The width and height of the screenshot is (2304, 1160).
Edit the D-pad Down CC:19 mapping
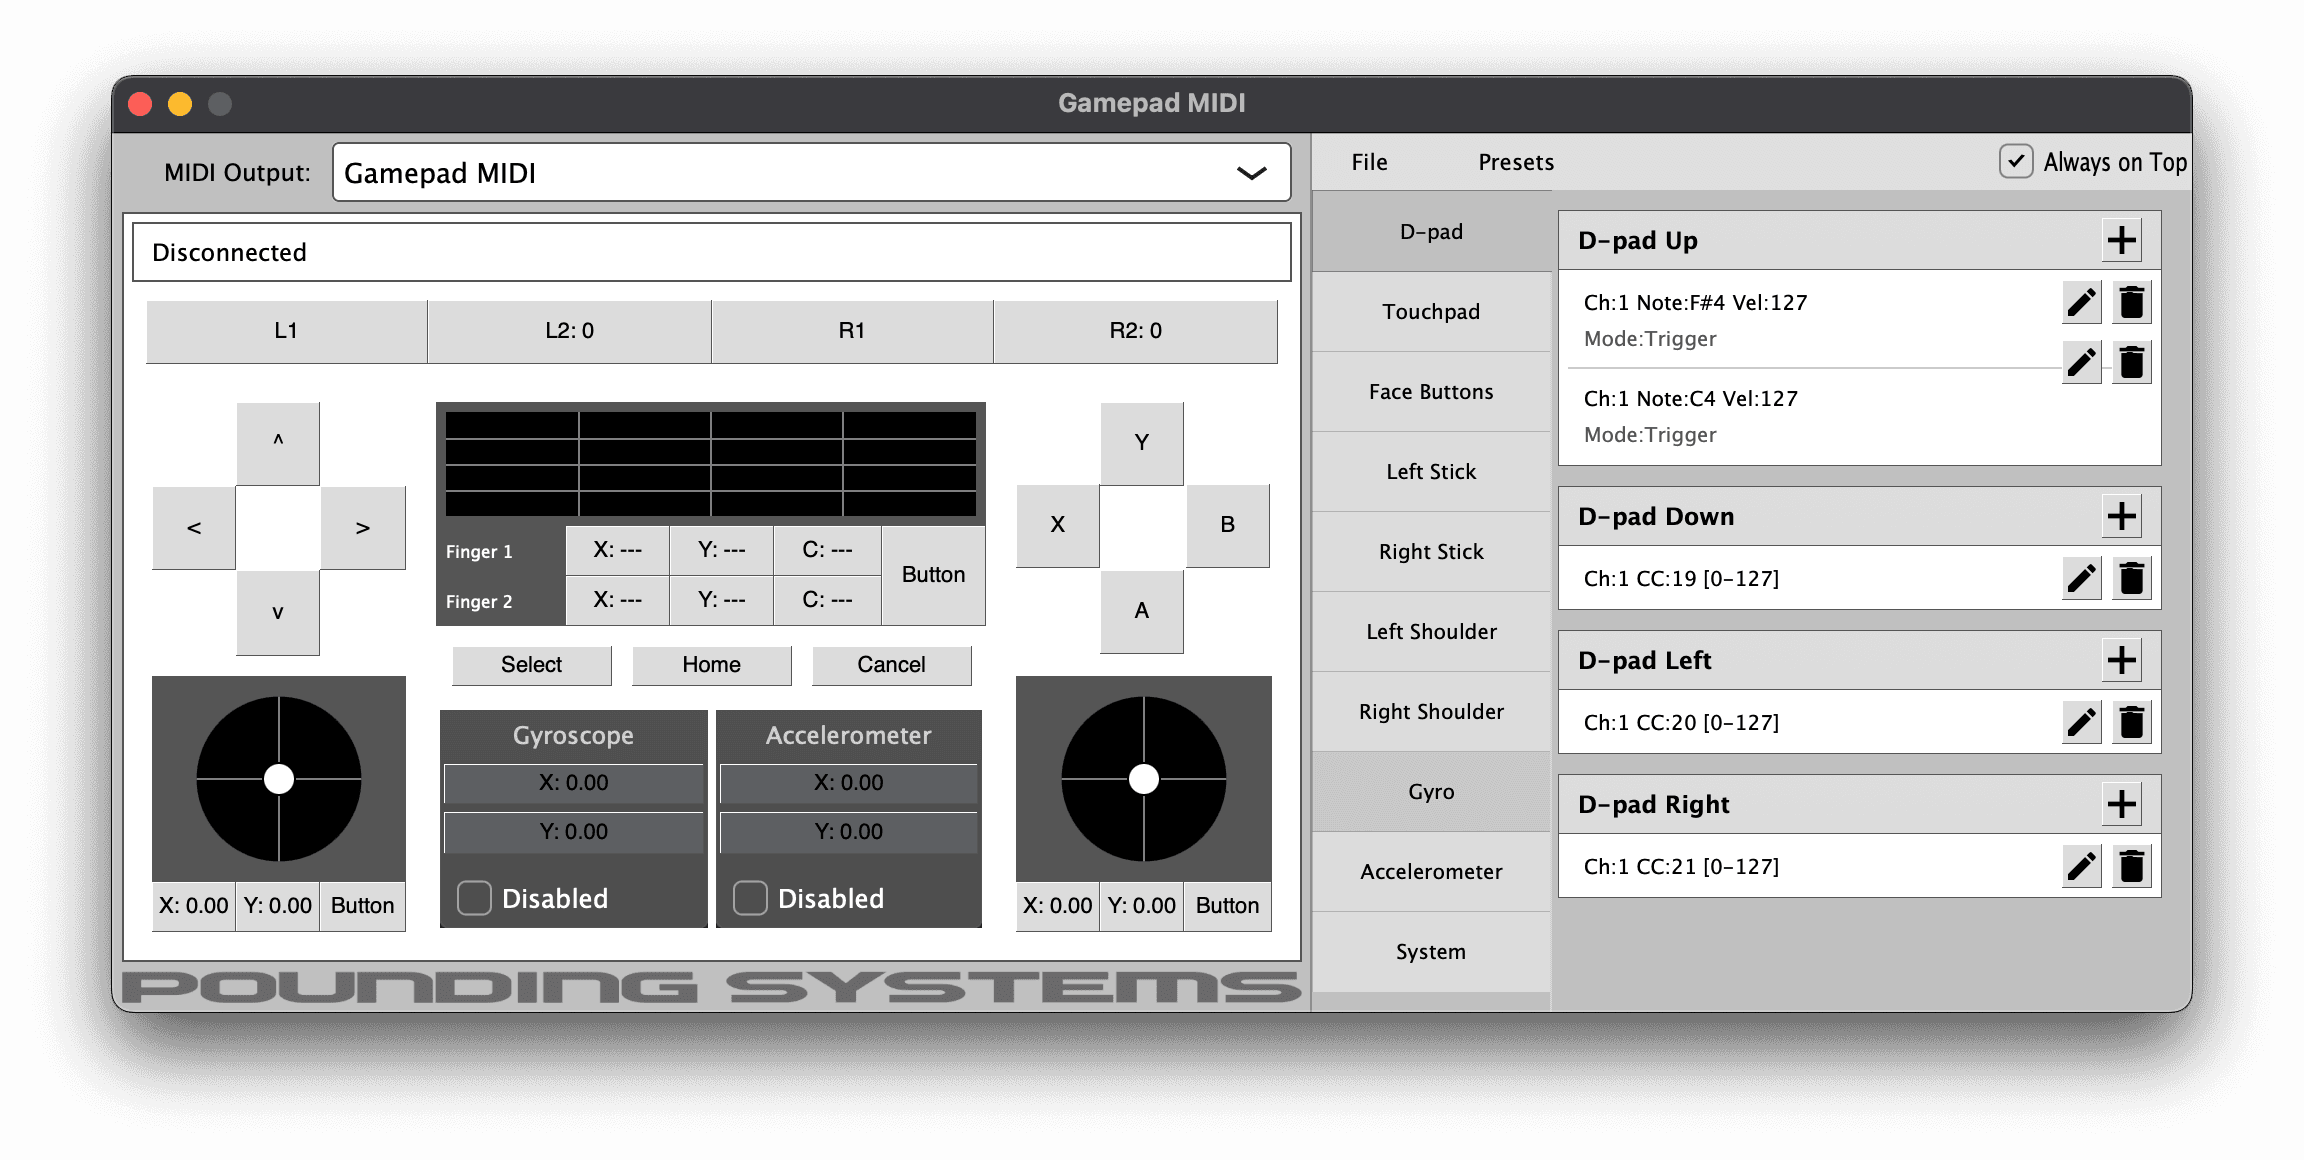click(x=2081, y=578)
